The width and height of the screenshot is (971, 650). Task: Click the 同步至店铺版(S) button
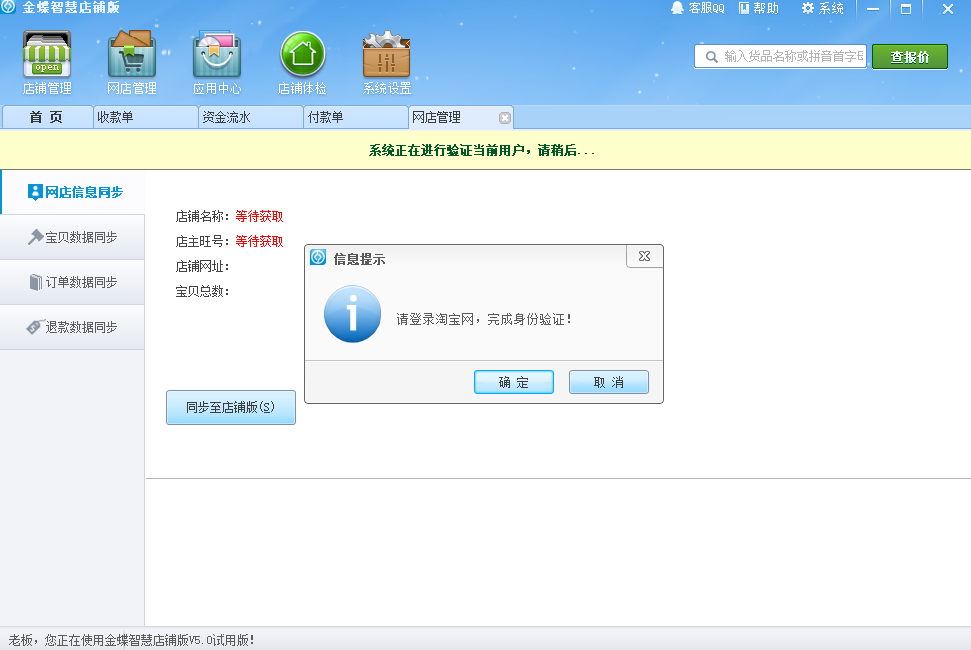pos(230,407)
